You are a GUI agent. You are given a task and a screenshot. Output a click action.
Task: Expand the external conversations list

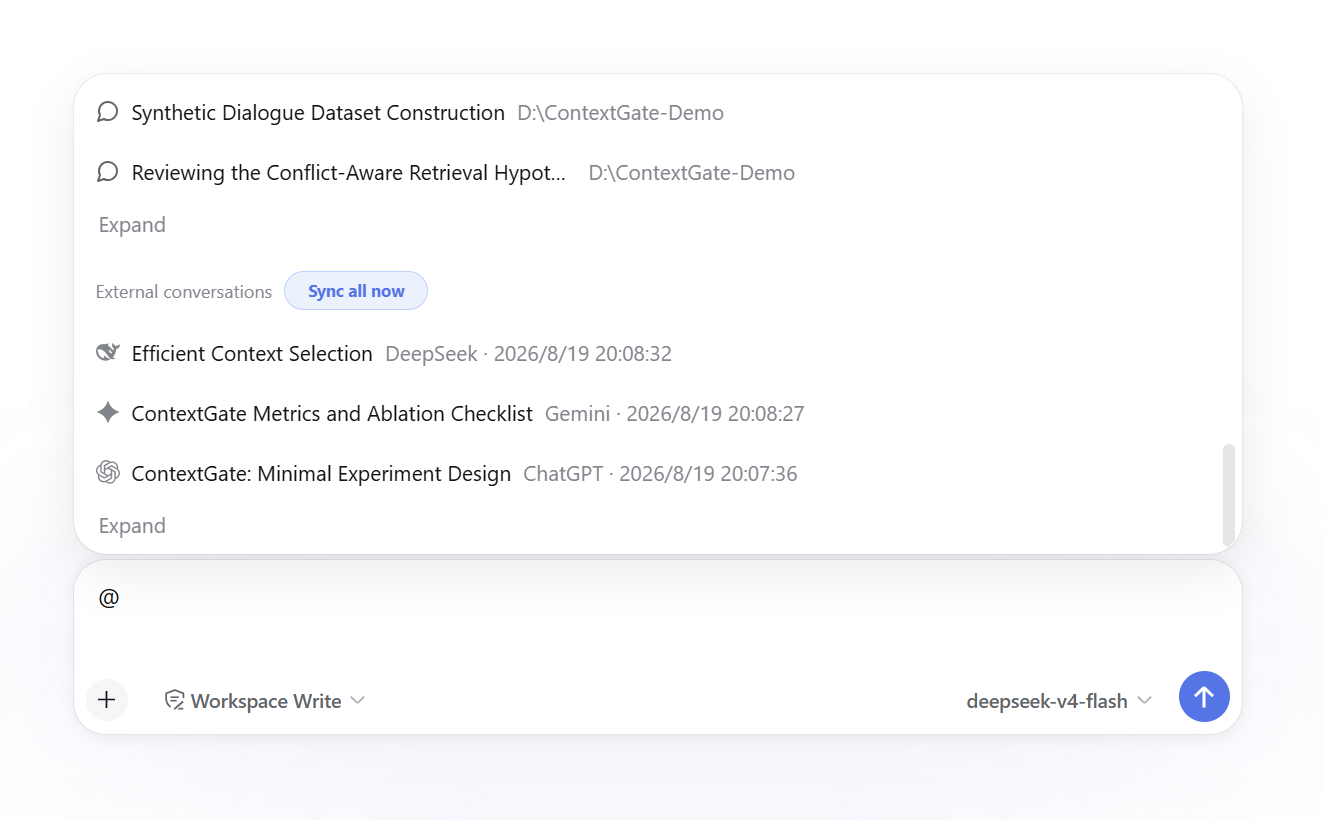click(x=132, y=525)
